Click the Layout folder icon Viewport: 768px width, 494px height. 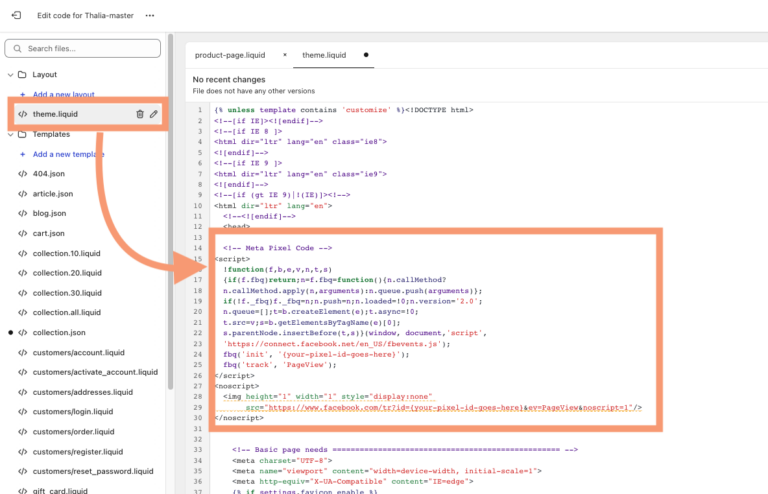coord(22,75)
